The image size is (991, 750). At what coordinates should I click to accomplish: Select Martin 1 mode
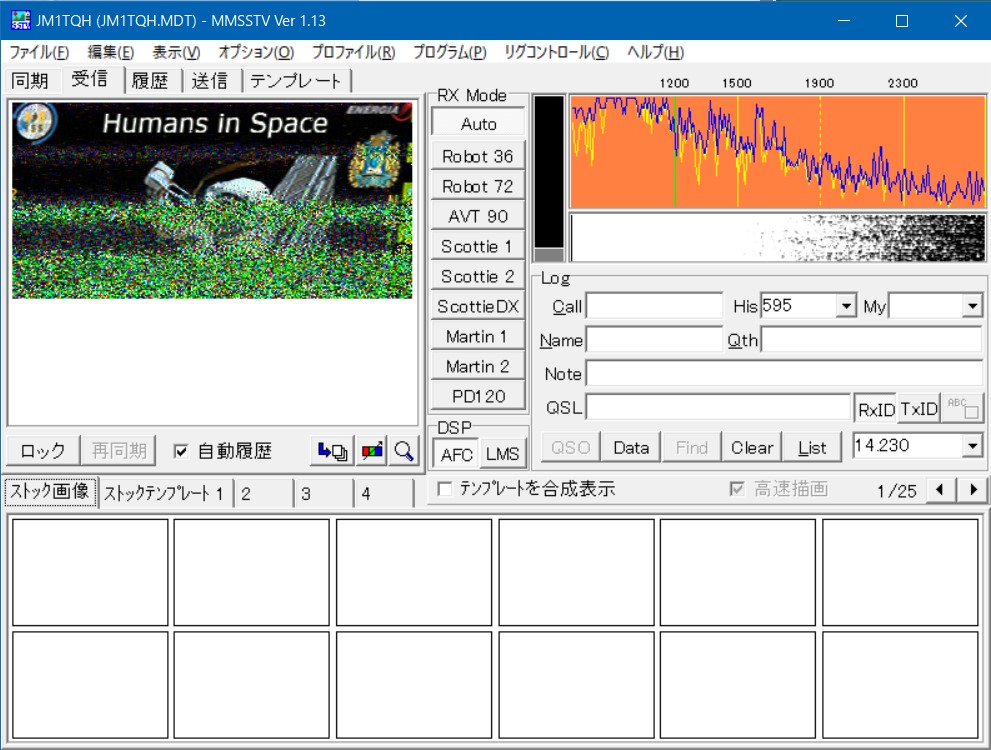[478, 336]
